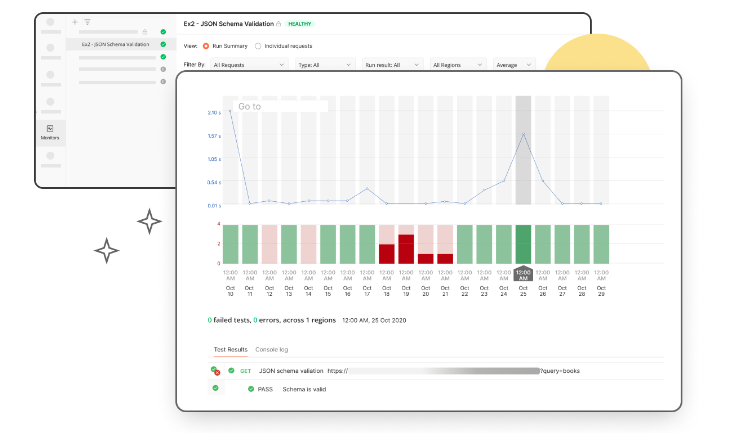Click the 'JSON schema validation' request name
The image size is (732, 433).
coord(291,371)
